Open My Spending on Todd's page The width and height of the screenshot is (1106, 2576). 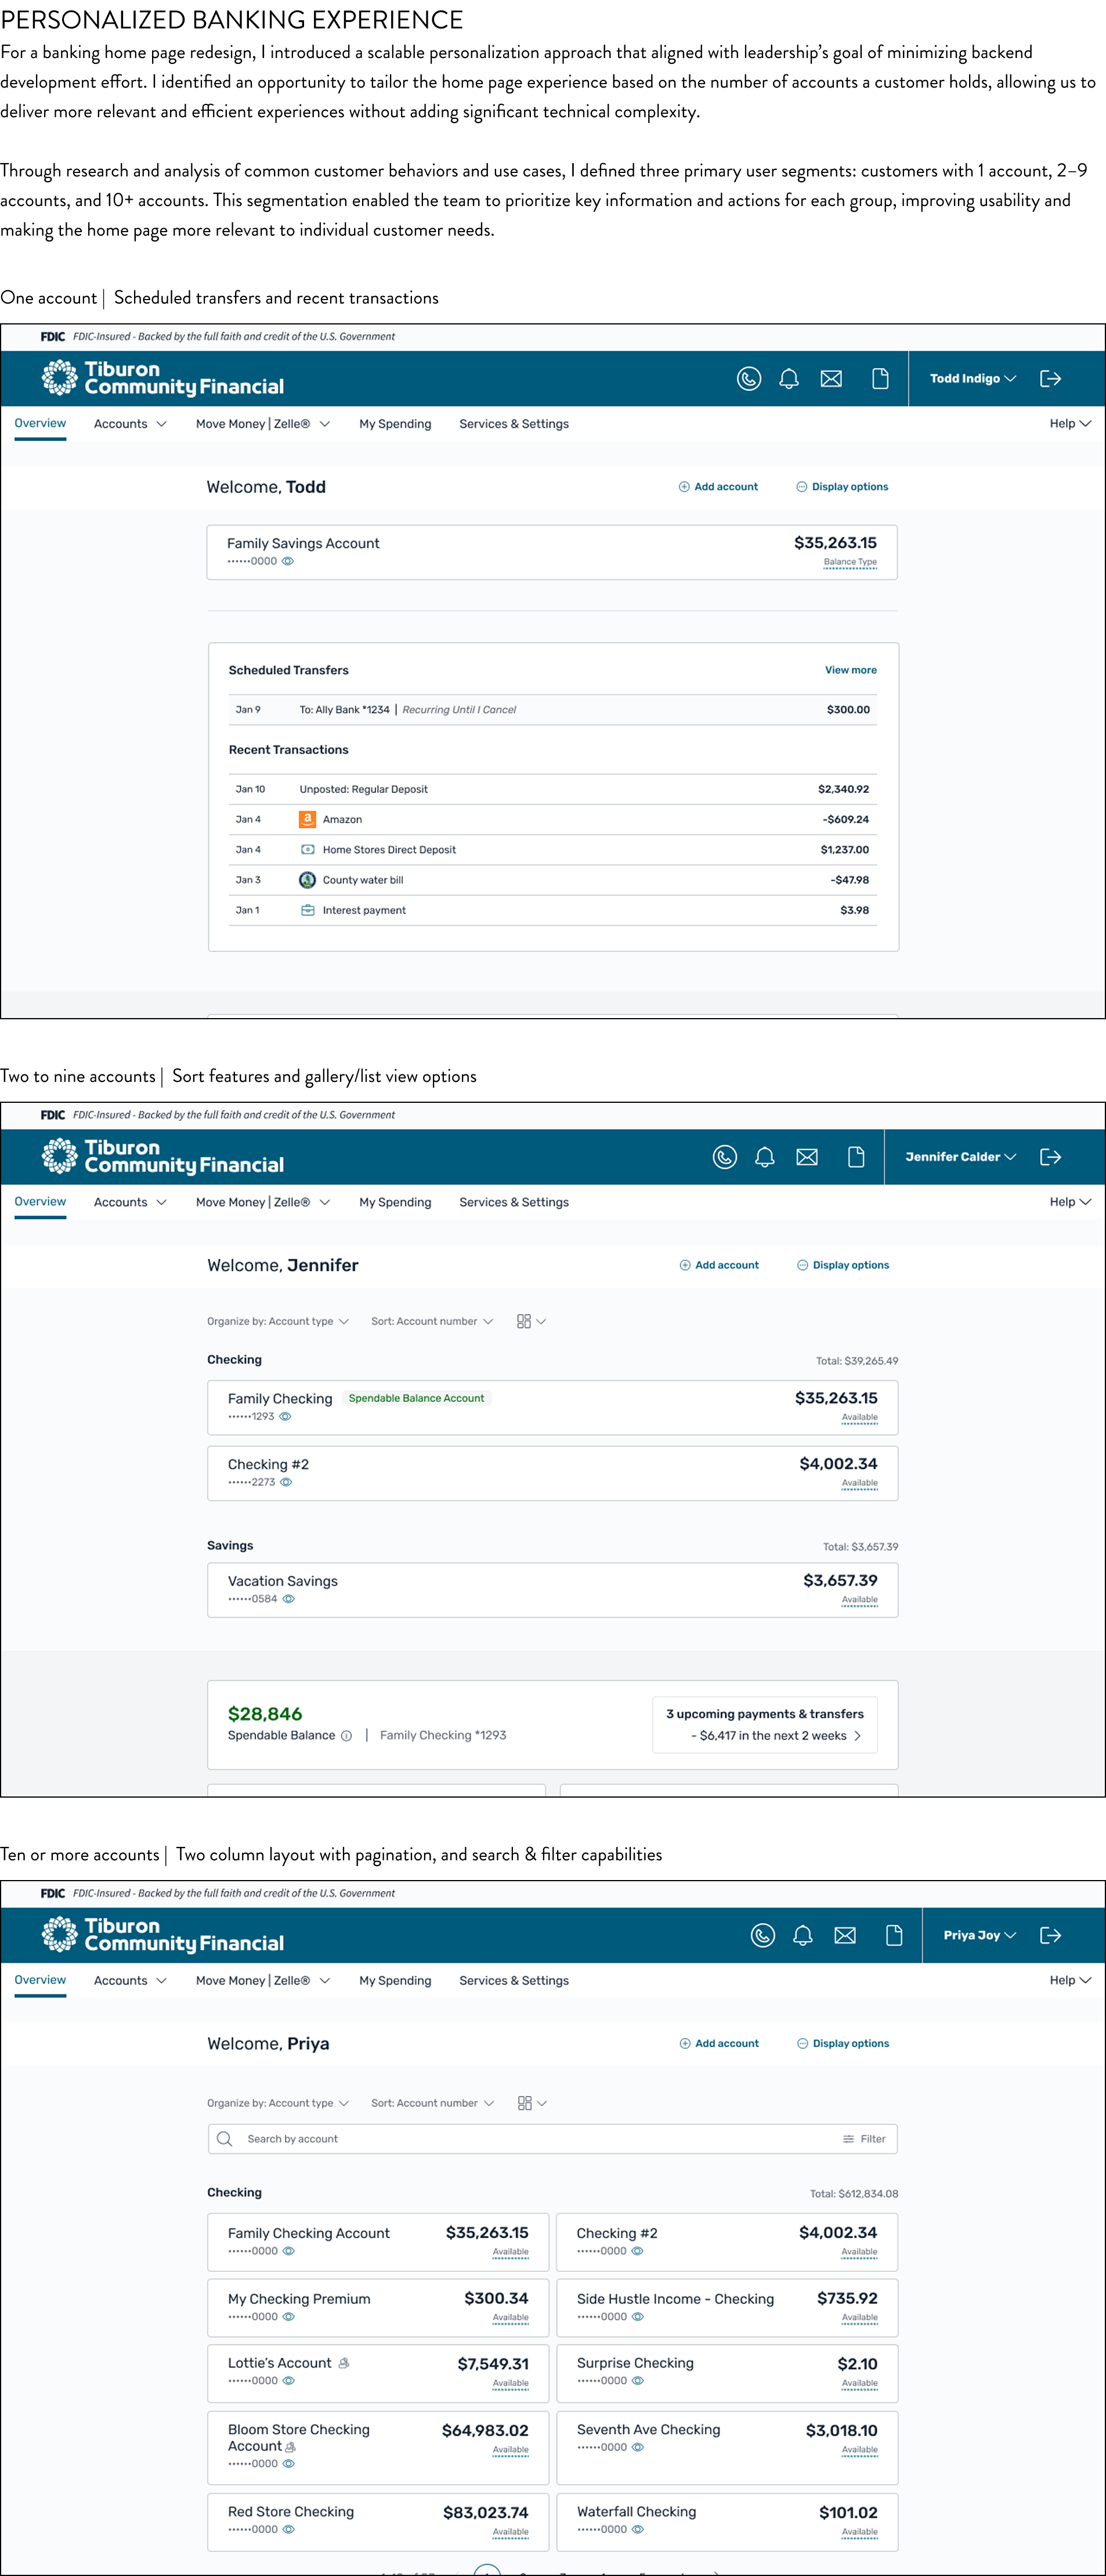click(x=395, y=424)
